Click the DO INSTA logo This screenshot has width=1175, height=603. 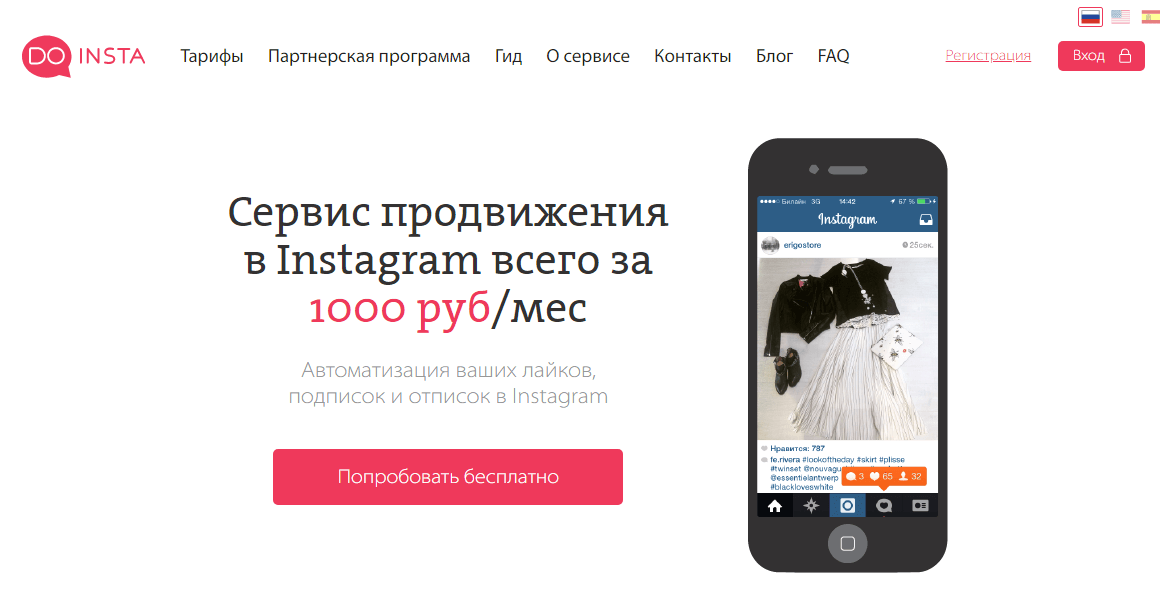pos(84,56)
